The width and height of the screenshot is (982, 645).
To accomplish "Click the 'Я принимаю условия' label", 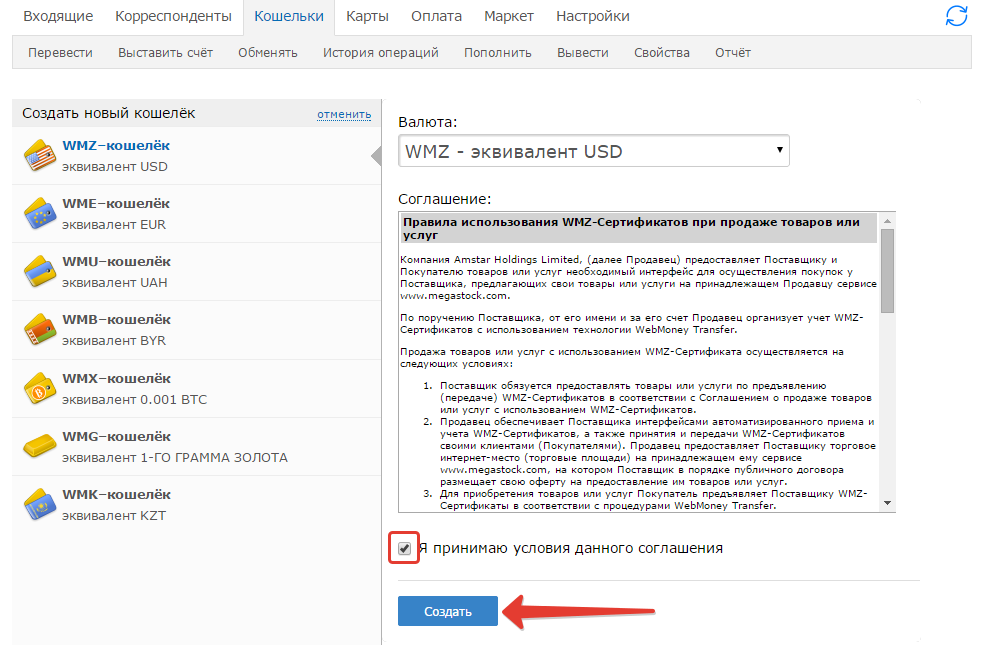I will (571, 549).
